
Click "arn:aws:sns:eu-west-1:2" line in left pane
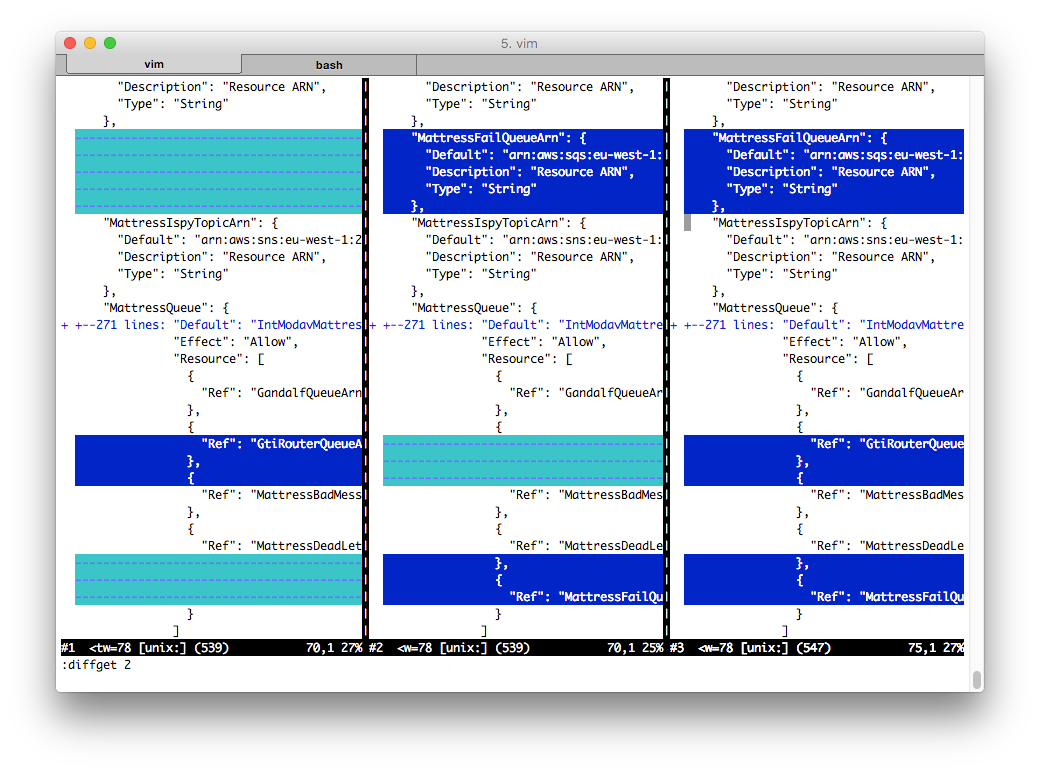(x=239, y=240)
